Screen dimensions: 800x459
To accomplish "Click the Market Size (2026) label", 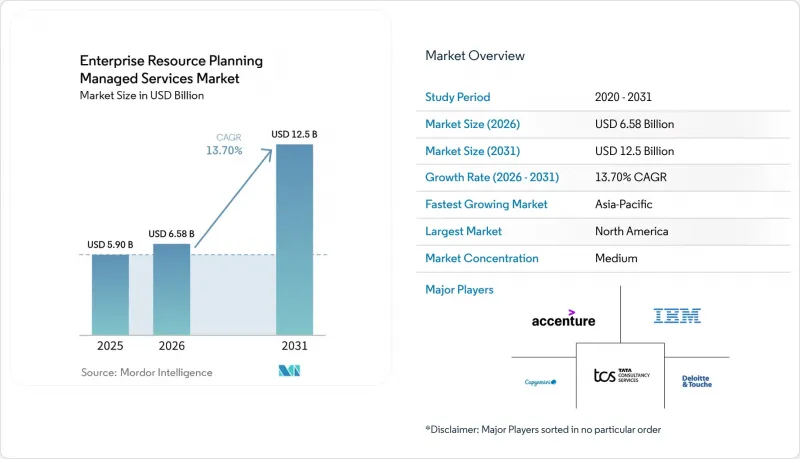I will [472, 124].
